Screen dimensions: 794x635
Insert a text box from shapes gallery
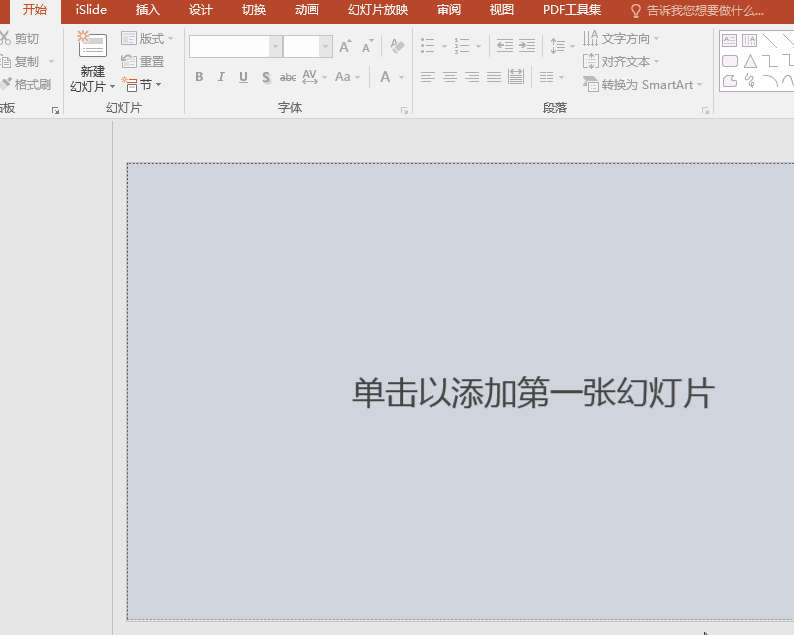[729, 41]
